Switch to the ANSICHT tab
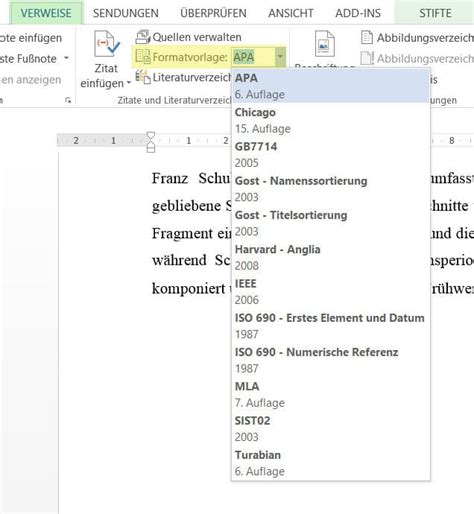Screen dimensions: 474x514 (291, 13)
